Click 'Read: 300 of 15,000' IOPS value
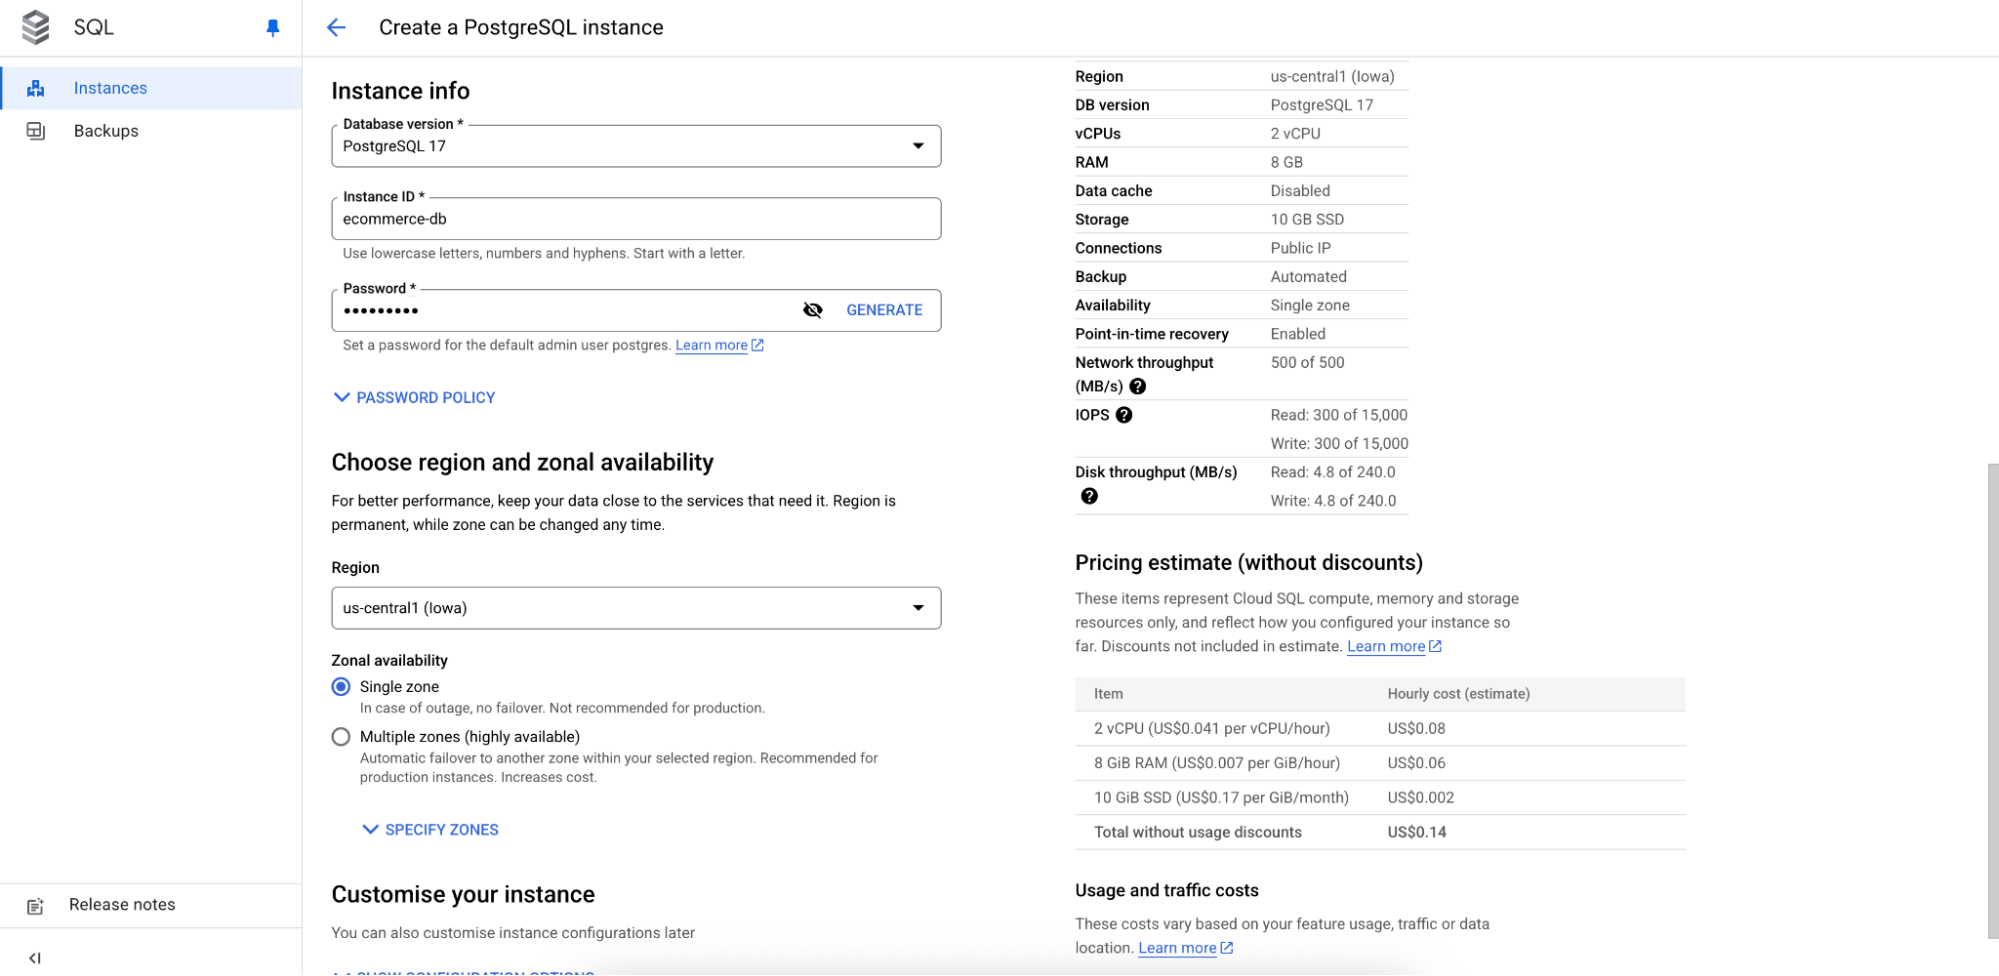The width and height of the screenshot is (1999, 976). coord(1339,415)
